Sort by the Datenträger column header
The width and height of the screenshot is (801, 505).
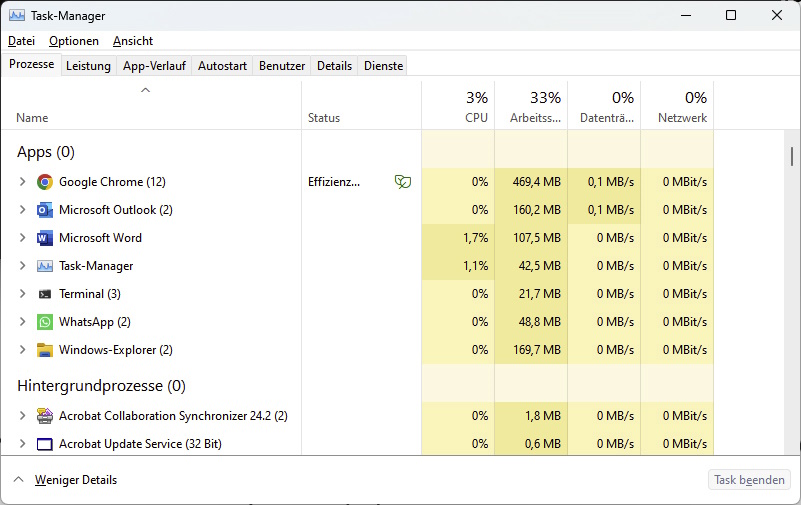[x=604, y=105]
